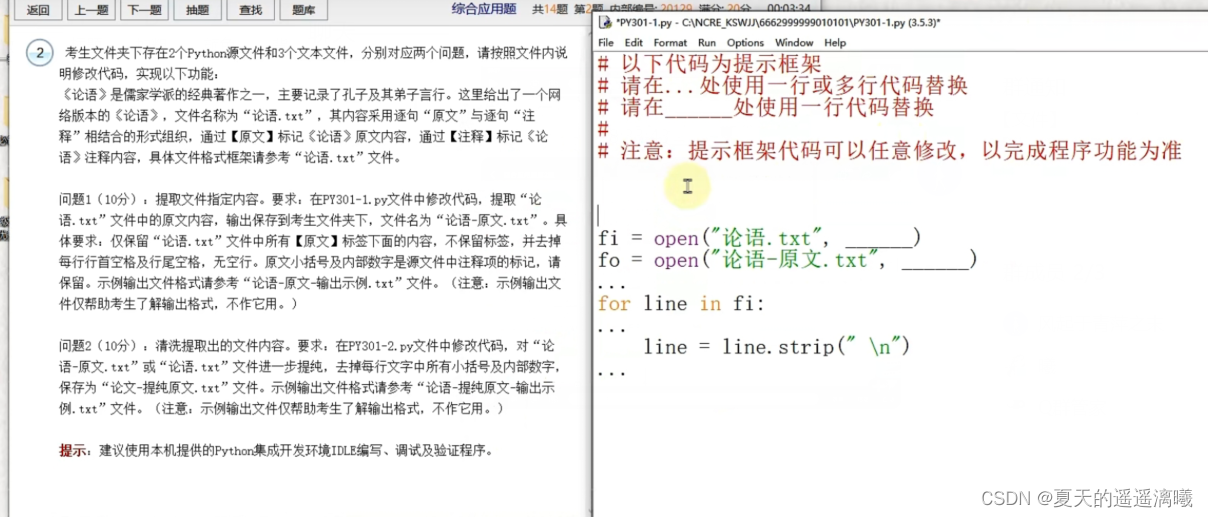Click the code line fo = open("论语-原文.txt"
The height and width of the screenshot is (517, 1208).
(787, 260)
